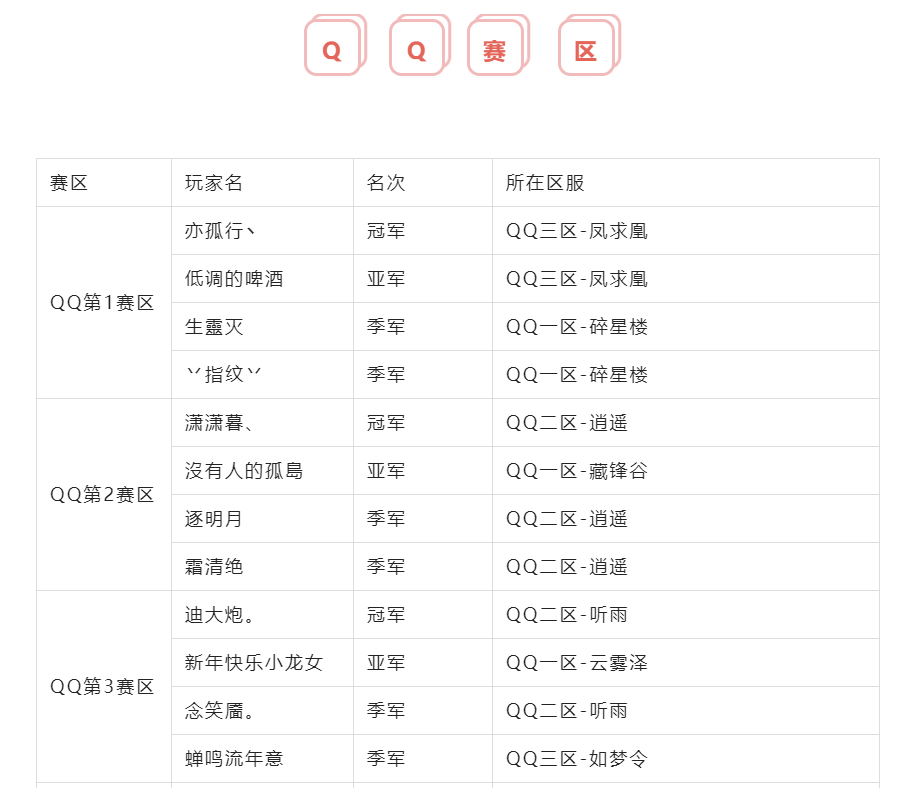Select the '赛区' column header
The image size is (920, 788).
69,182
